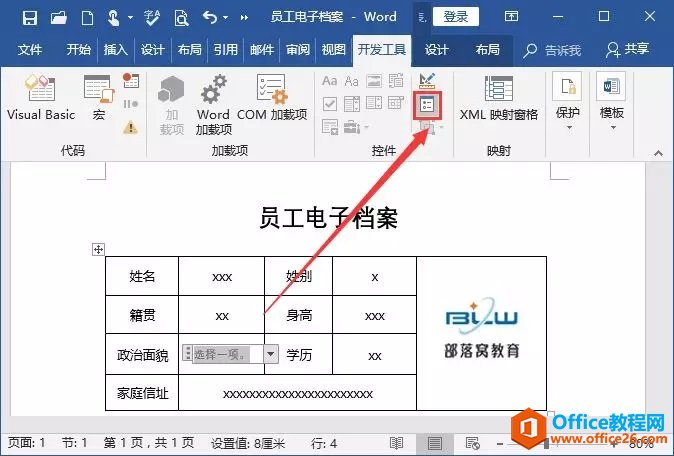Expand Quick Access toolbar overflow arrows
The width and height of the screenshot is (674, 456).
click(244, 18)
